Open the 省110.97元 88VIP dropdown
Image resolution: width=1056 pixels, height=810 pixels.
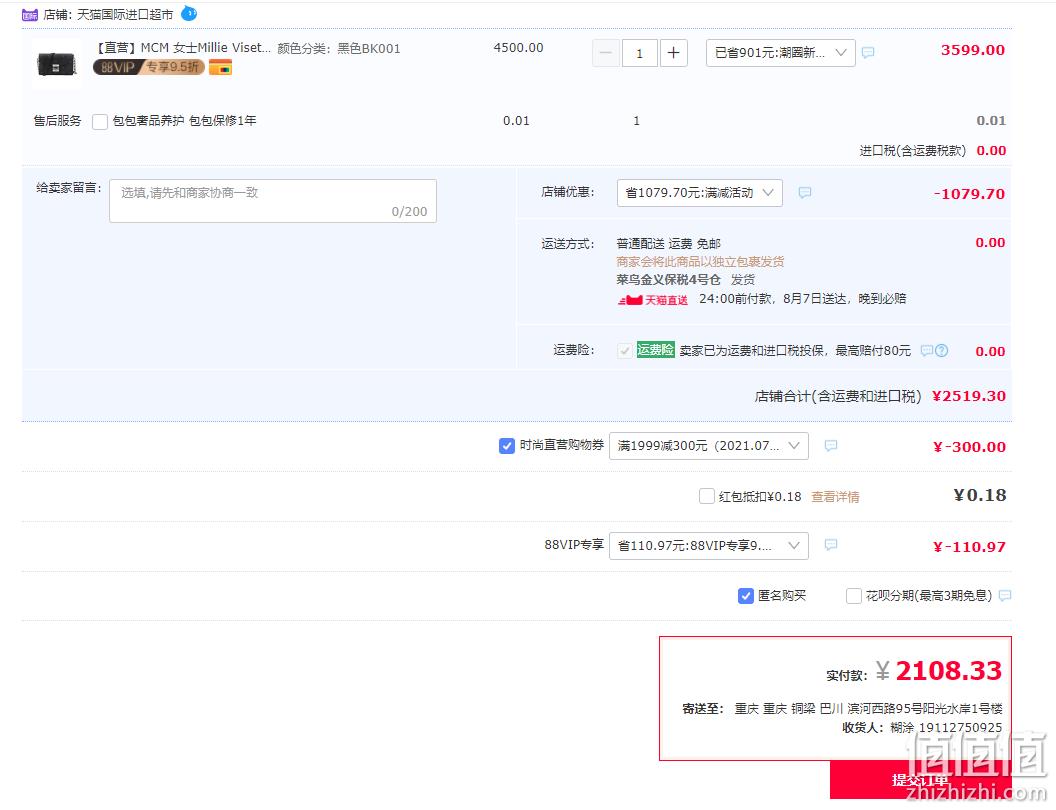[x=708, y=545]
